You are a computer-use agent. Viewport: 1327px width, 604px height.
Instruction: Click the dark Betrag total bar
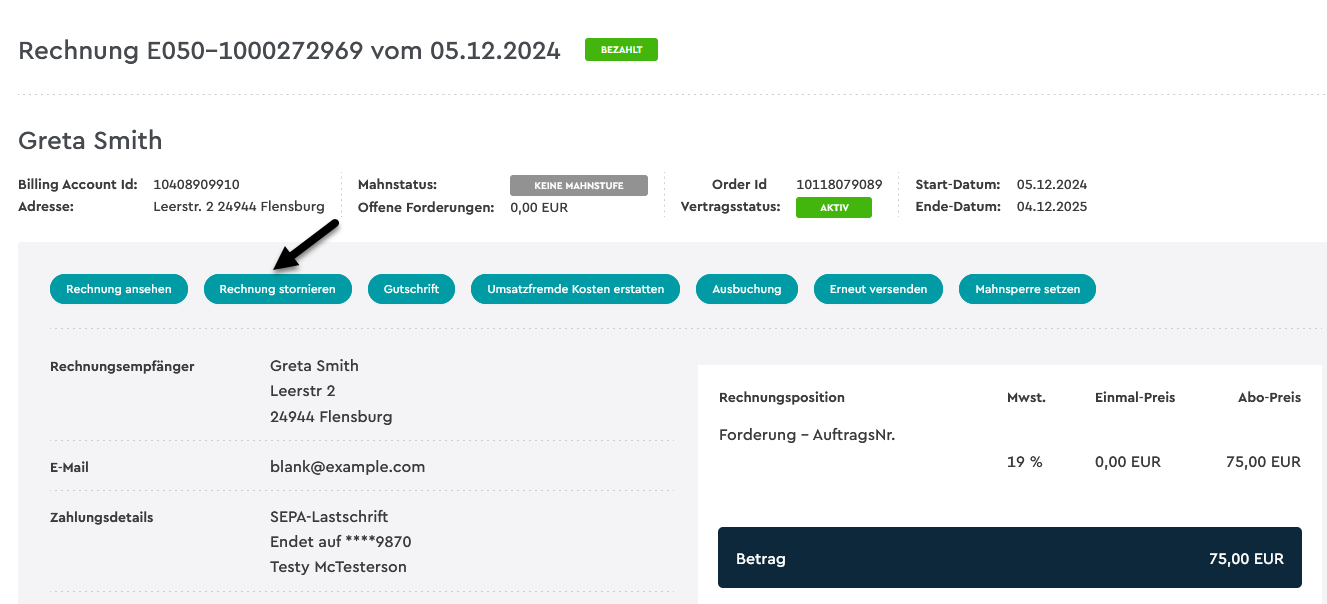pyautogui.click(x=1010, y=558)
